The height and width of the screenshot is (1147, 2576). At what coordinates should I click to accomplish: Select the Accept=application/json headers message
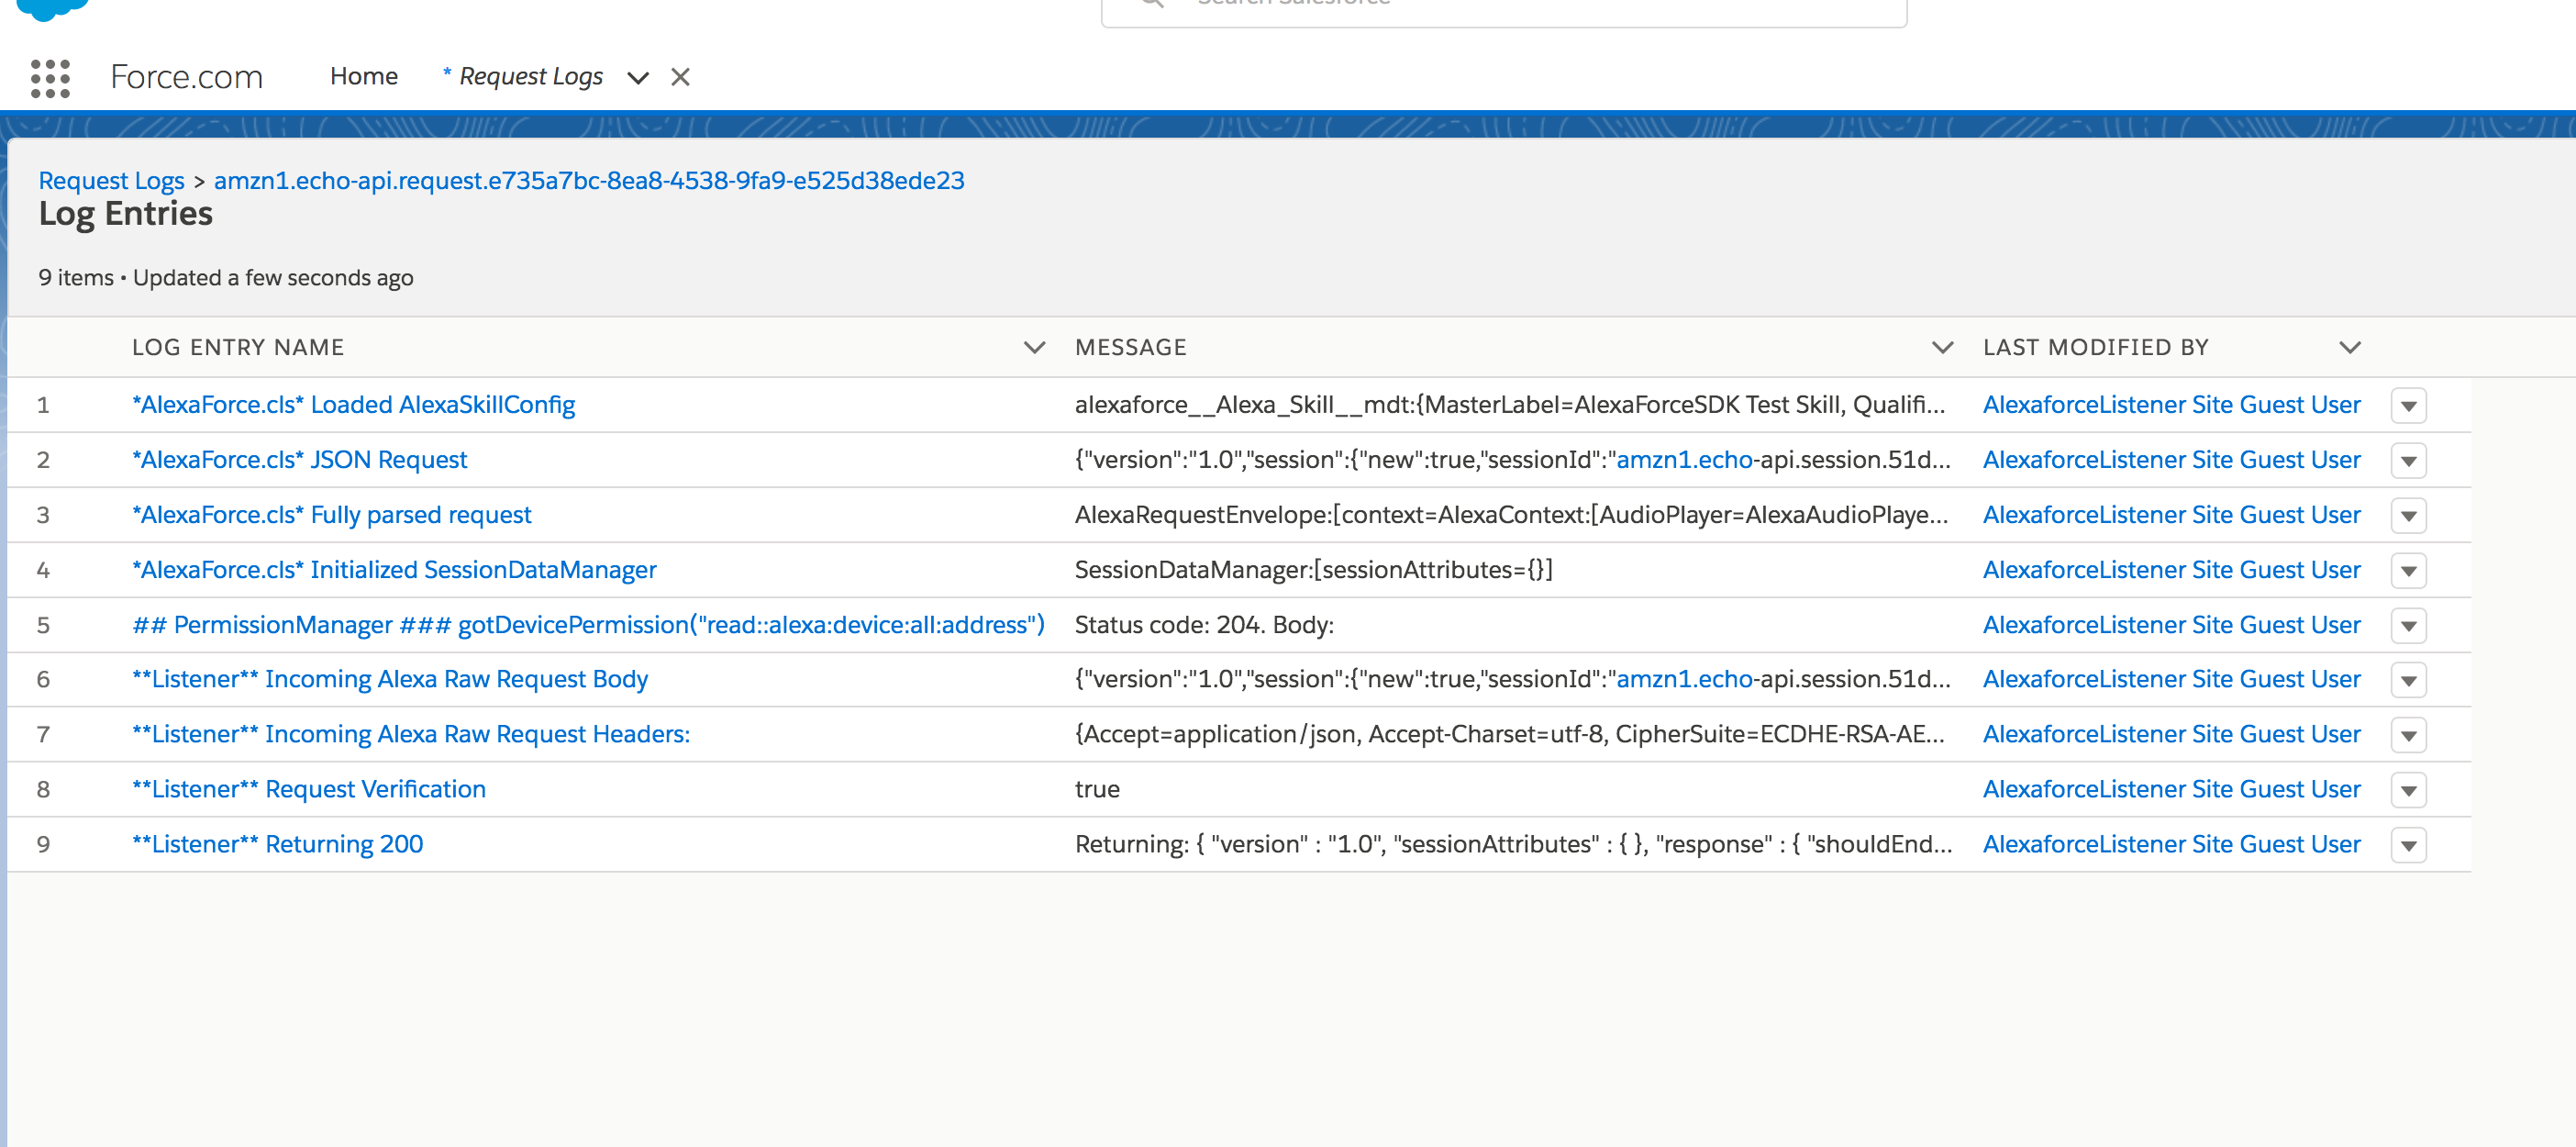coord(1510,733)
